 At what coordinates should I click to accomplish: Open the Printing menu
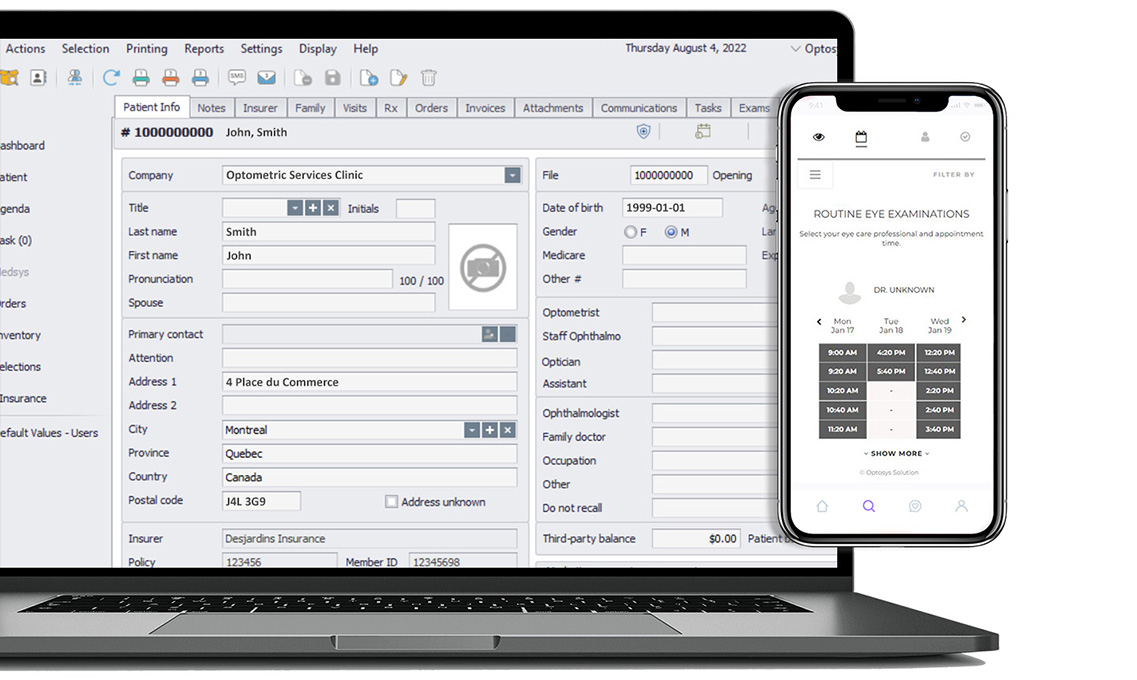click(x=146, y=49)
